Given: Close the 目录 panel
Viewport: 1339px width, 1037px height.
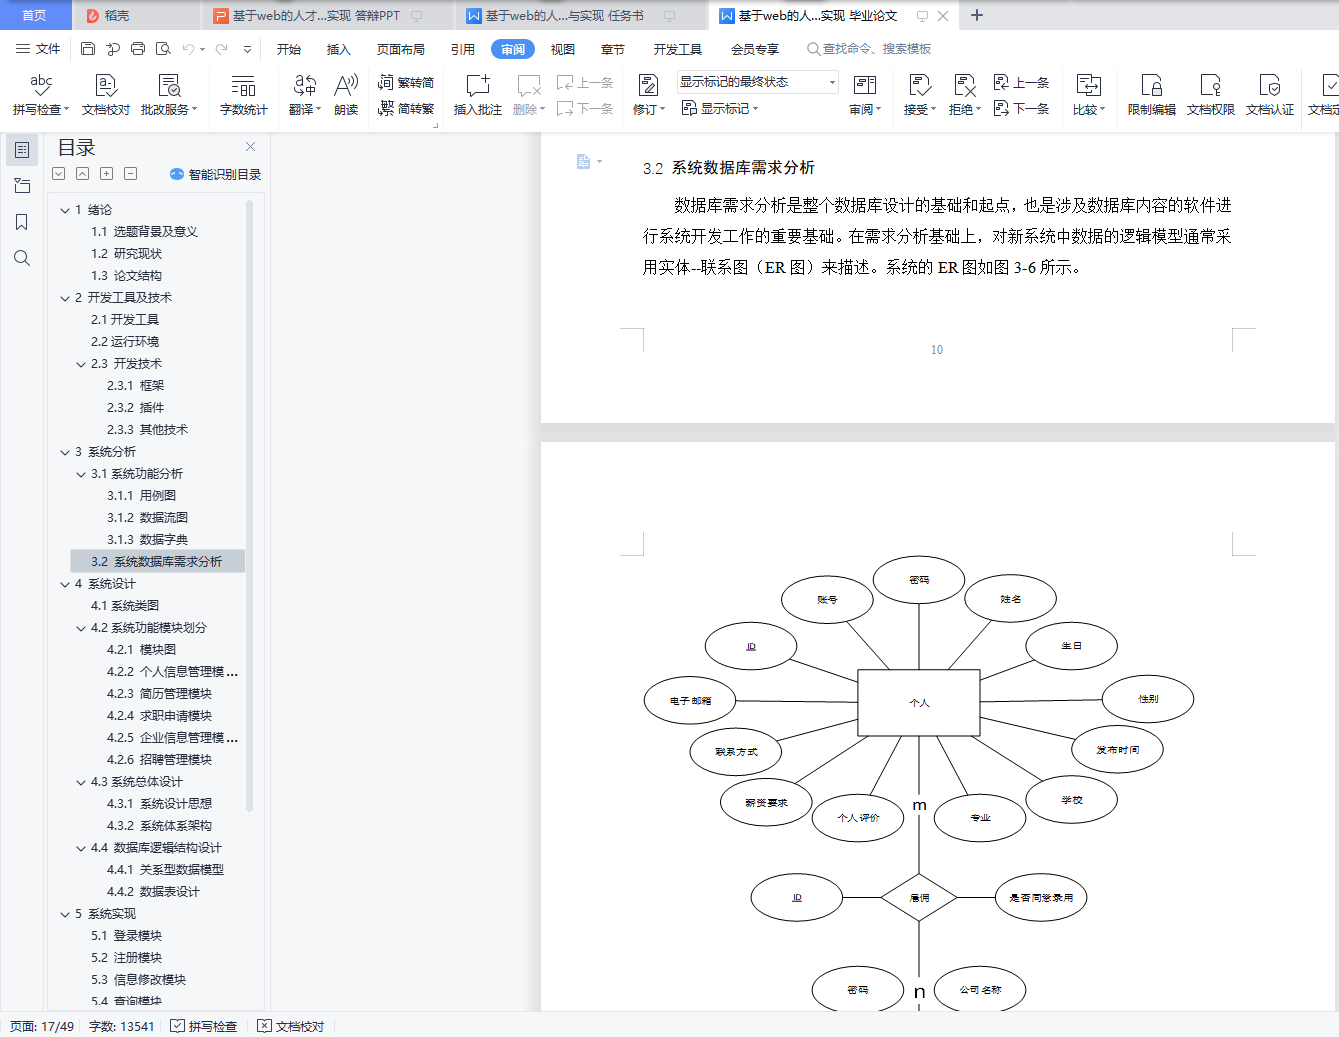Looking at the screenshot, I should [250, 147].
